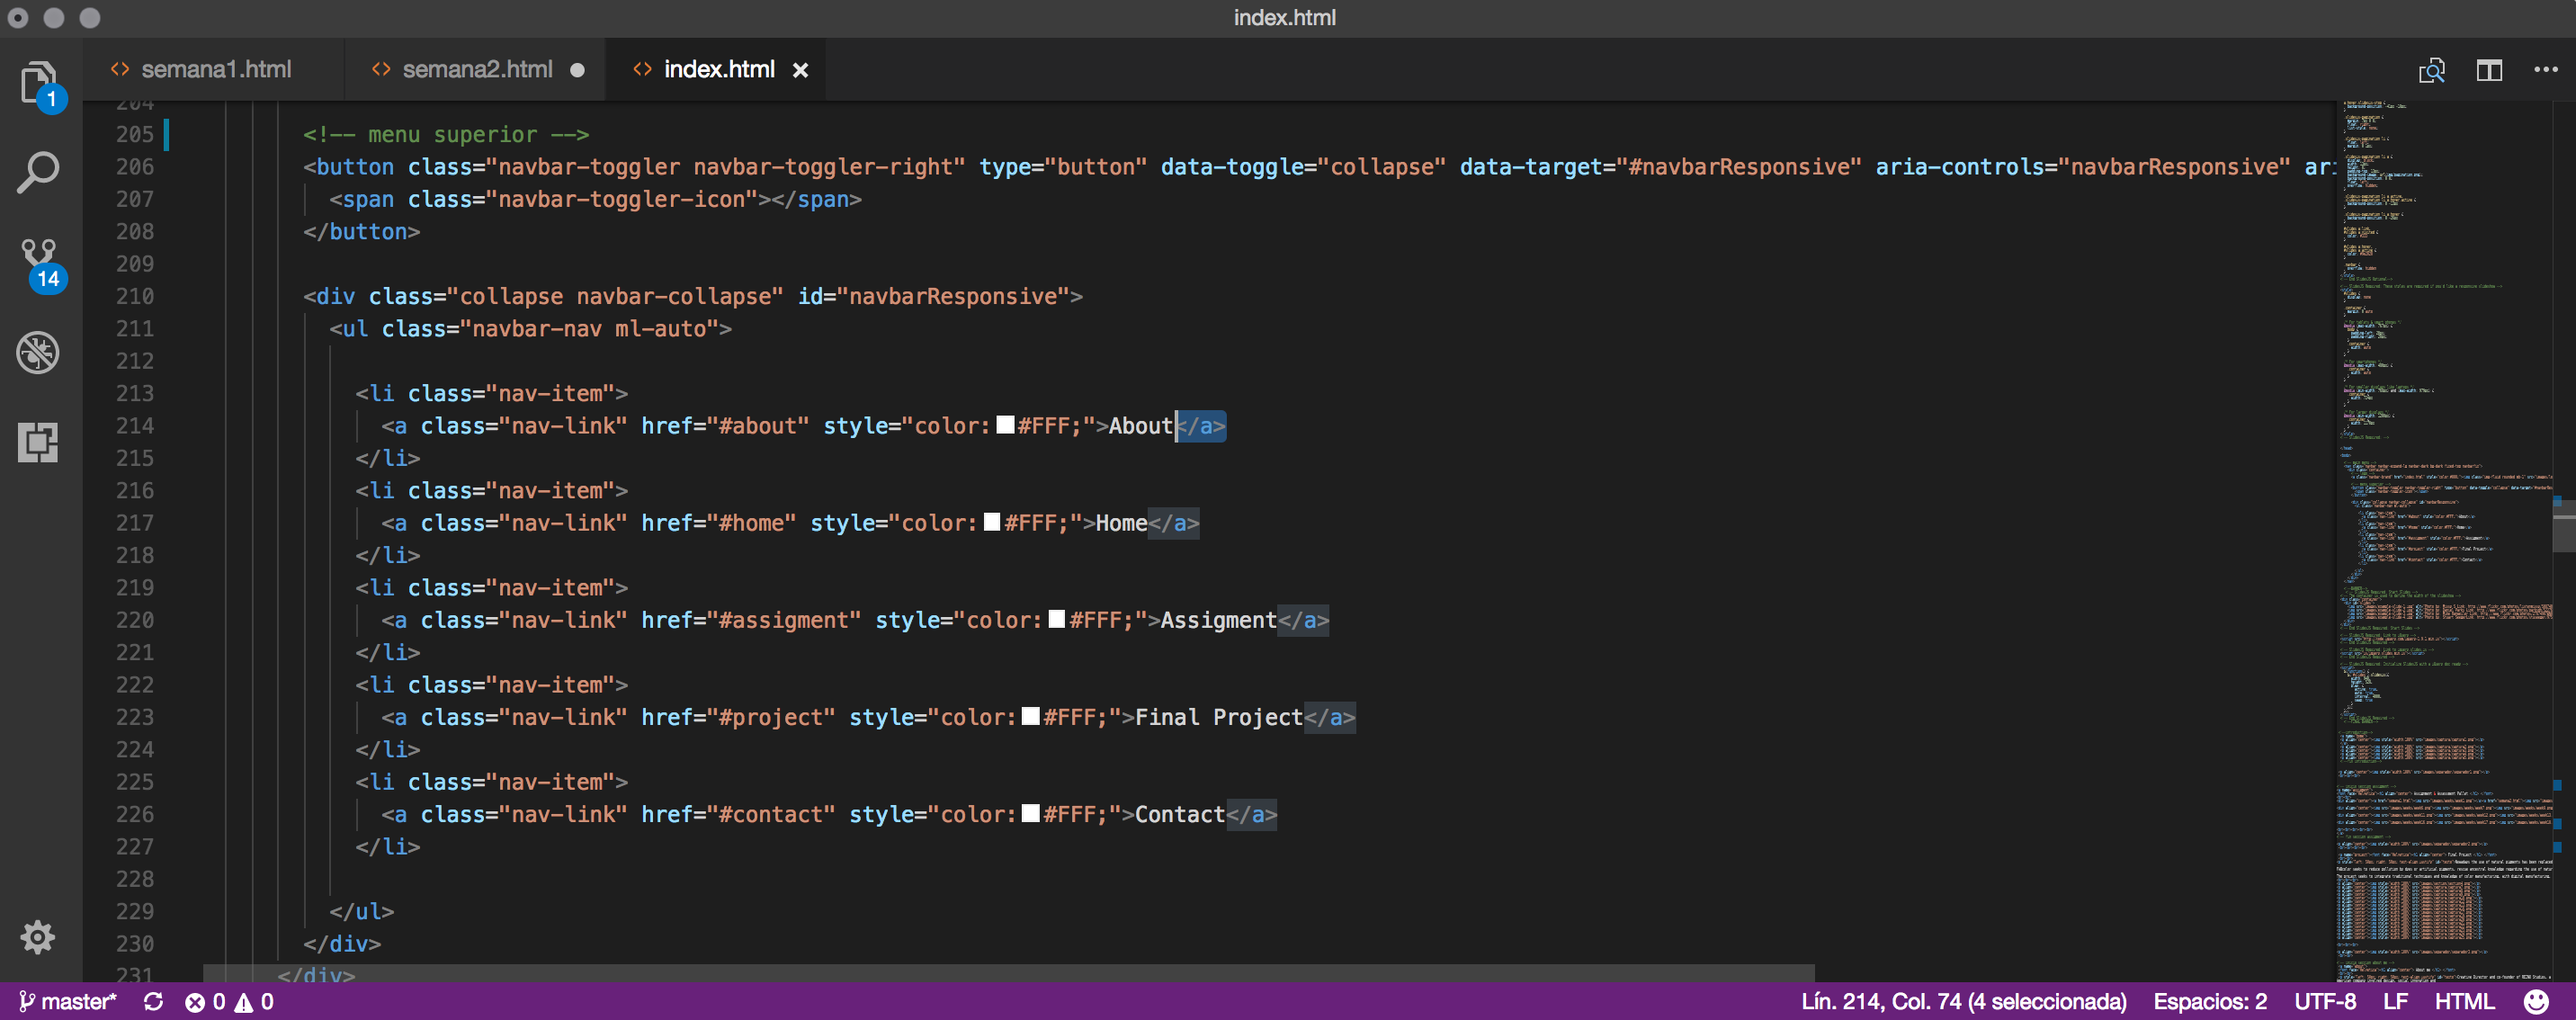This screenshot has width=2576, height=1020.
Task: Open the Search view icon
Action: [x=38, y=172]
